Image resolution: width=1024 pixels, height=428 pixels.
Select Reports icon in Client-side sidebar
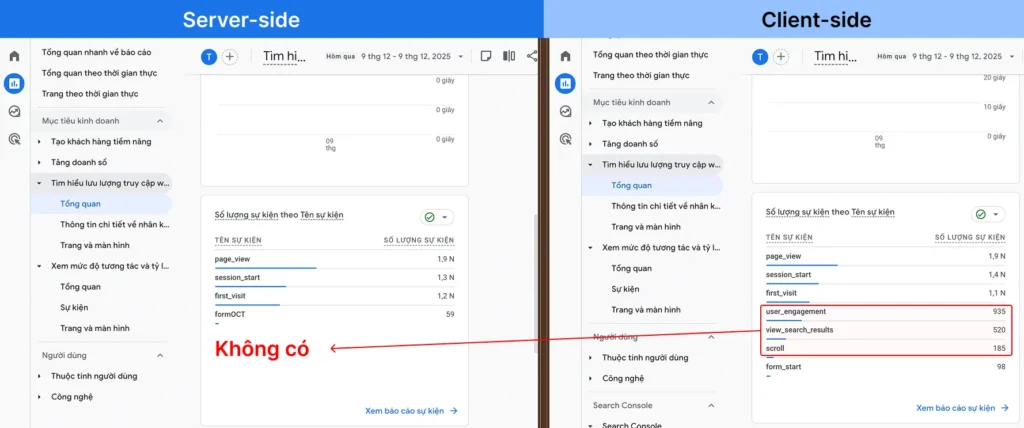[566, 84]
